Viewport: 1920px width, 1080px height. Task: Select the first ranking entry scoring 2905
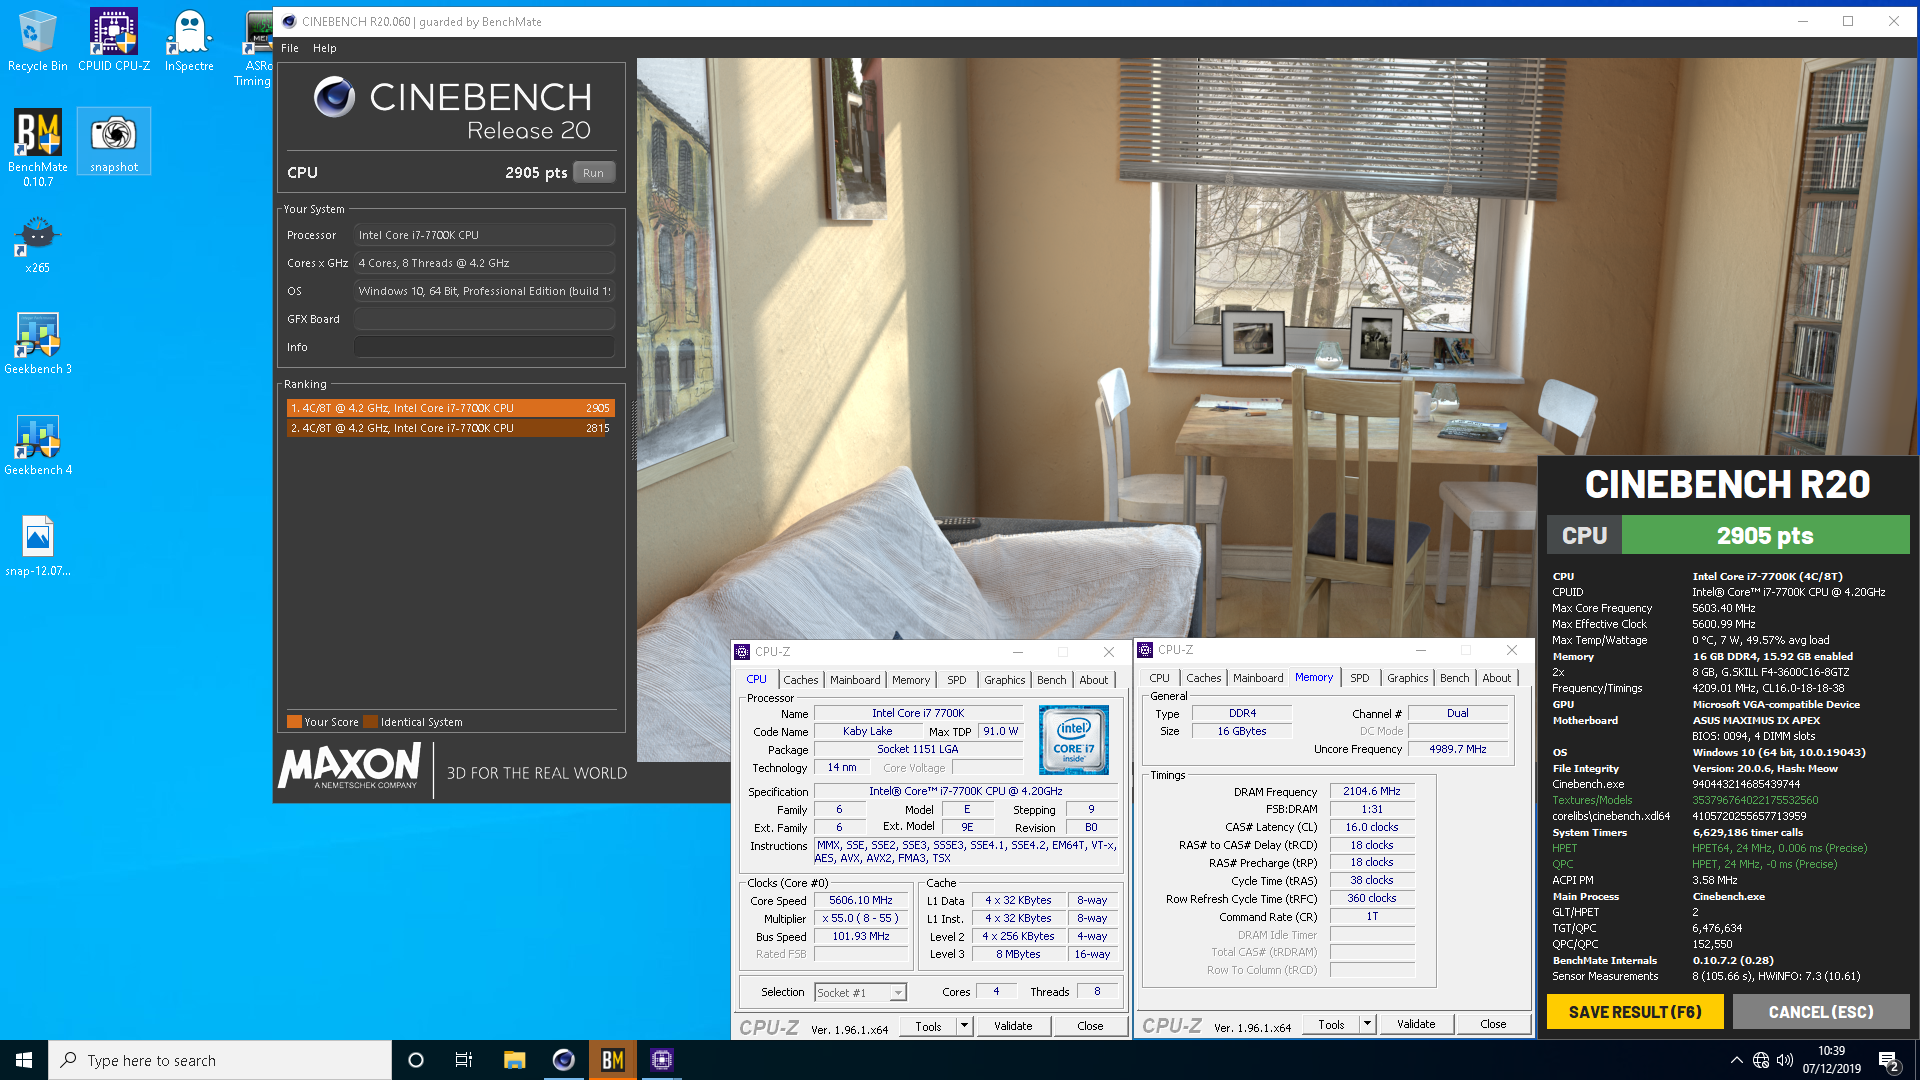(x=450, y=408)
